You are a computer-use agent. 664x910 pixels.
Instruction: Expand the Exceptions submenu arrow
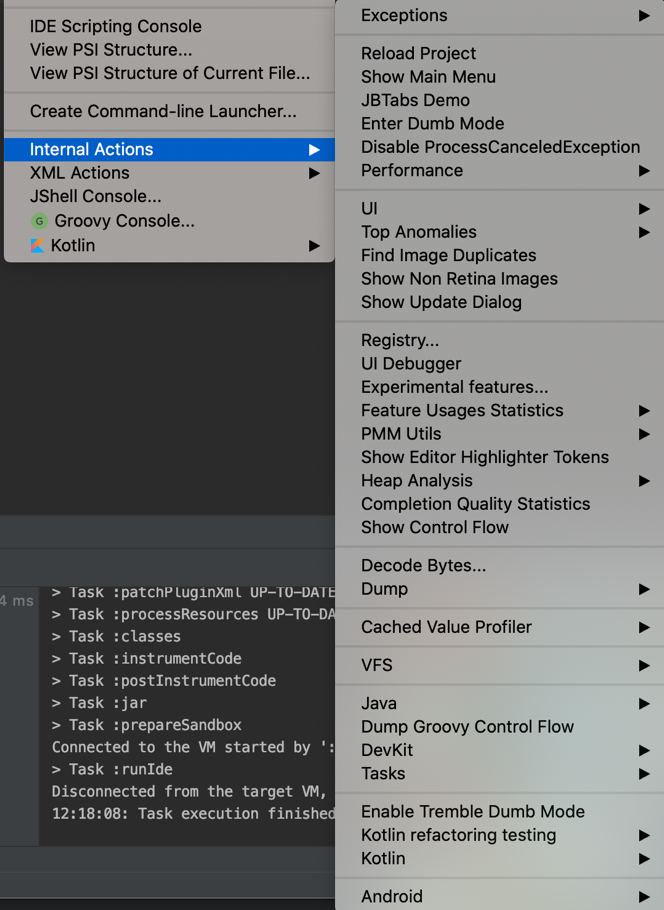[x=644, y=16]
